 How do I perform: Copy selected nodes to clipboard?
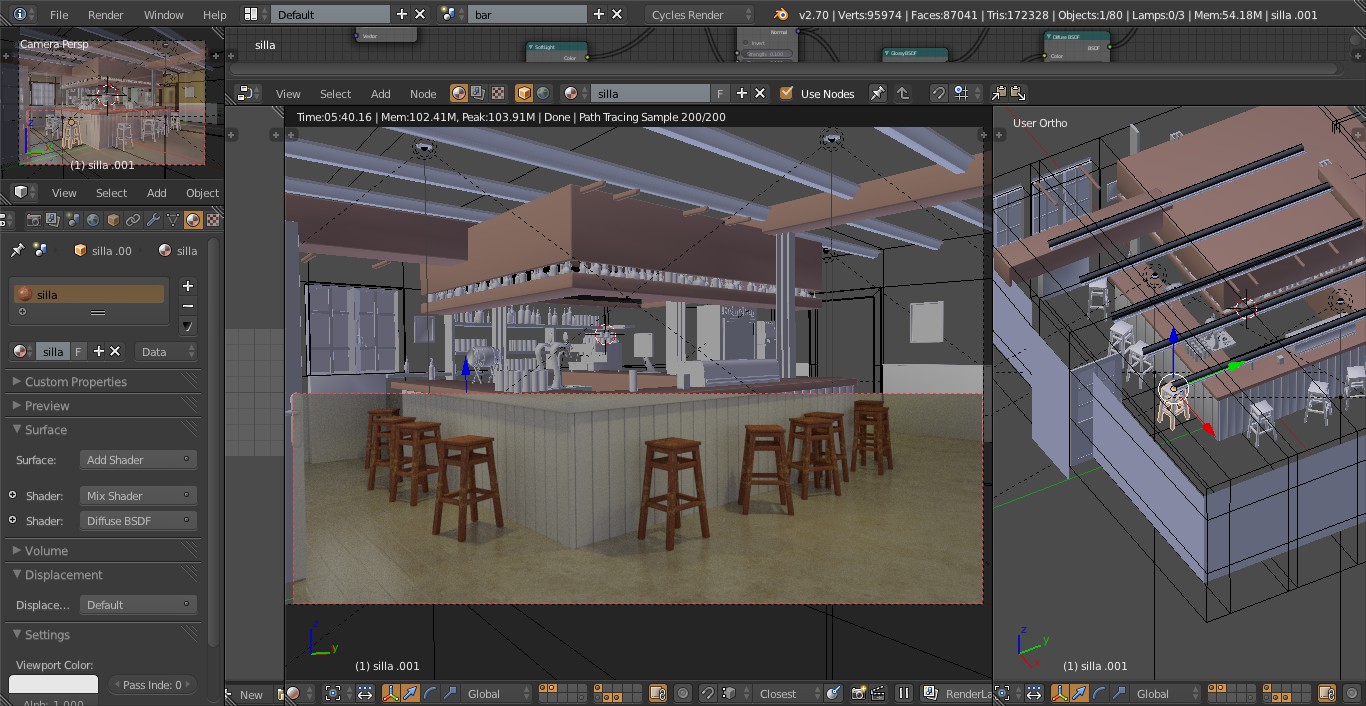(998, 93)
